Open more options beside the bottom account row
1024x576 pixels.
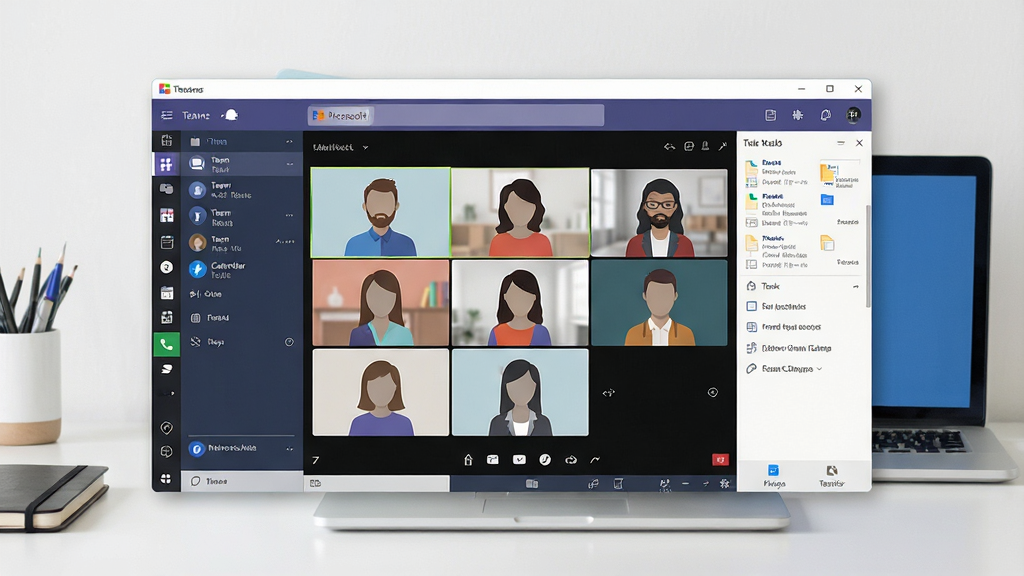(x=289, y=449)
